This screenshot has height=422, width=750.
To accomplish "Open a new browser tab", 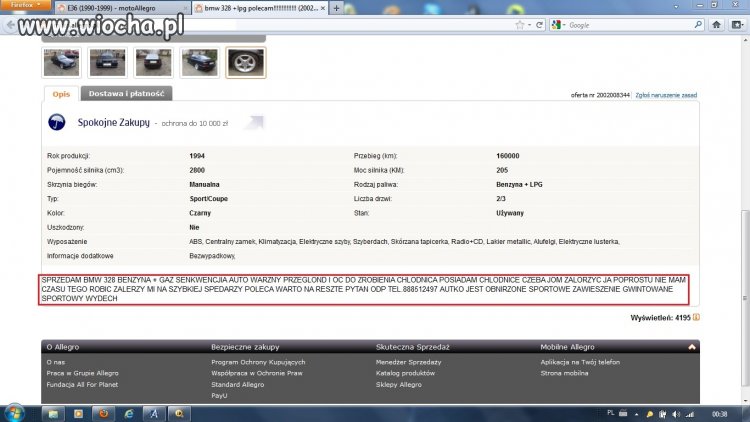I will click(x=336, y=8).
